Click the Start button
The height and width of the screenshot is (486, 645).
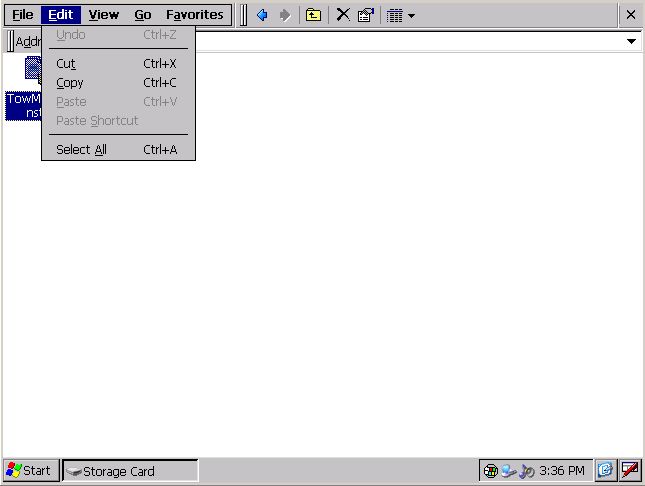click(x=31, y=470)
